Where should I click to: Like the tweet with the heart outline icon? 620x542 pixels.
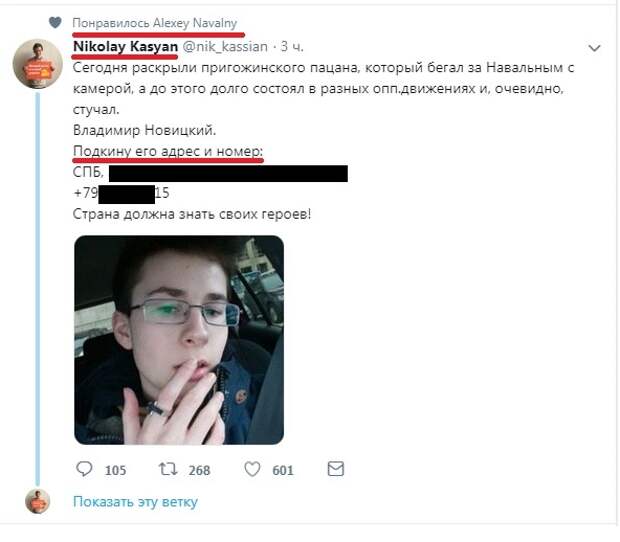pyautogui.click(x=252, y=469)
